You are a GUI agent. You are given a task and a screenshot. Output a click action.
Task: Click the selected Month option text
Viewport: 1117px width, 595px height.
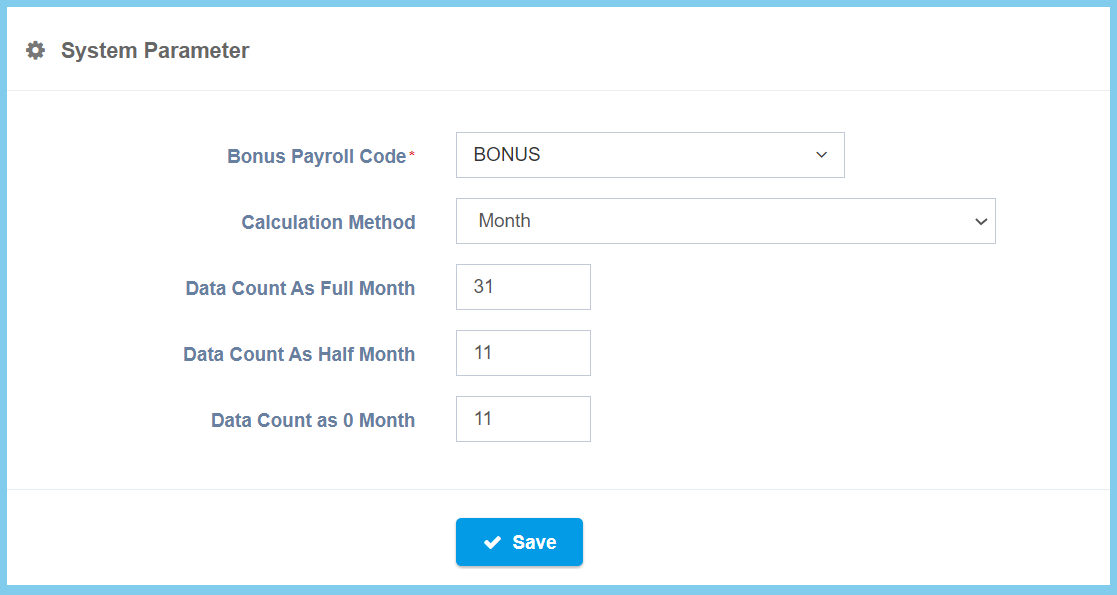505,221
